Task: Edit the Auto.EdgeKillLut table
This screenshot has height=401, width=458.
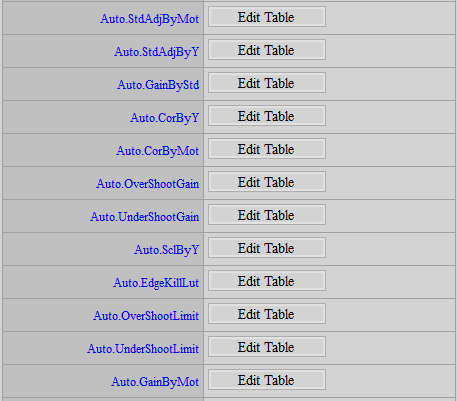Action: click(x=267, y=281)
